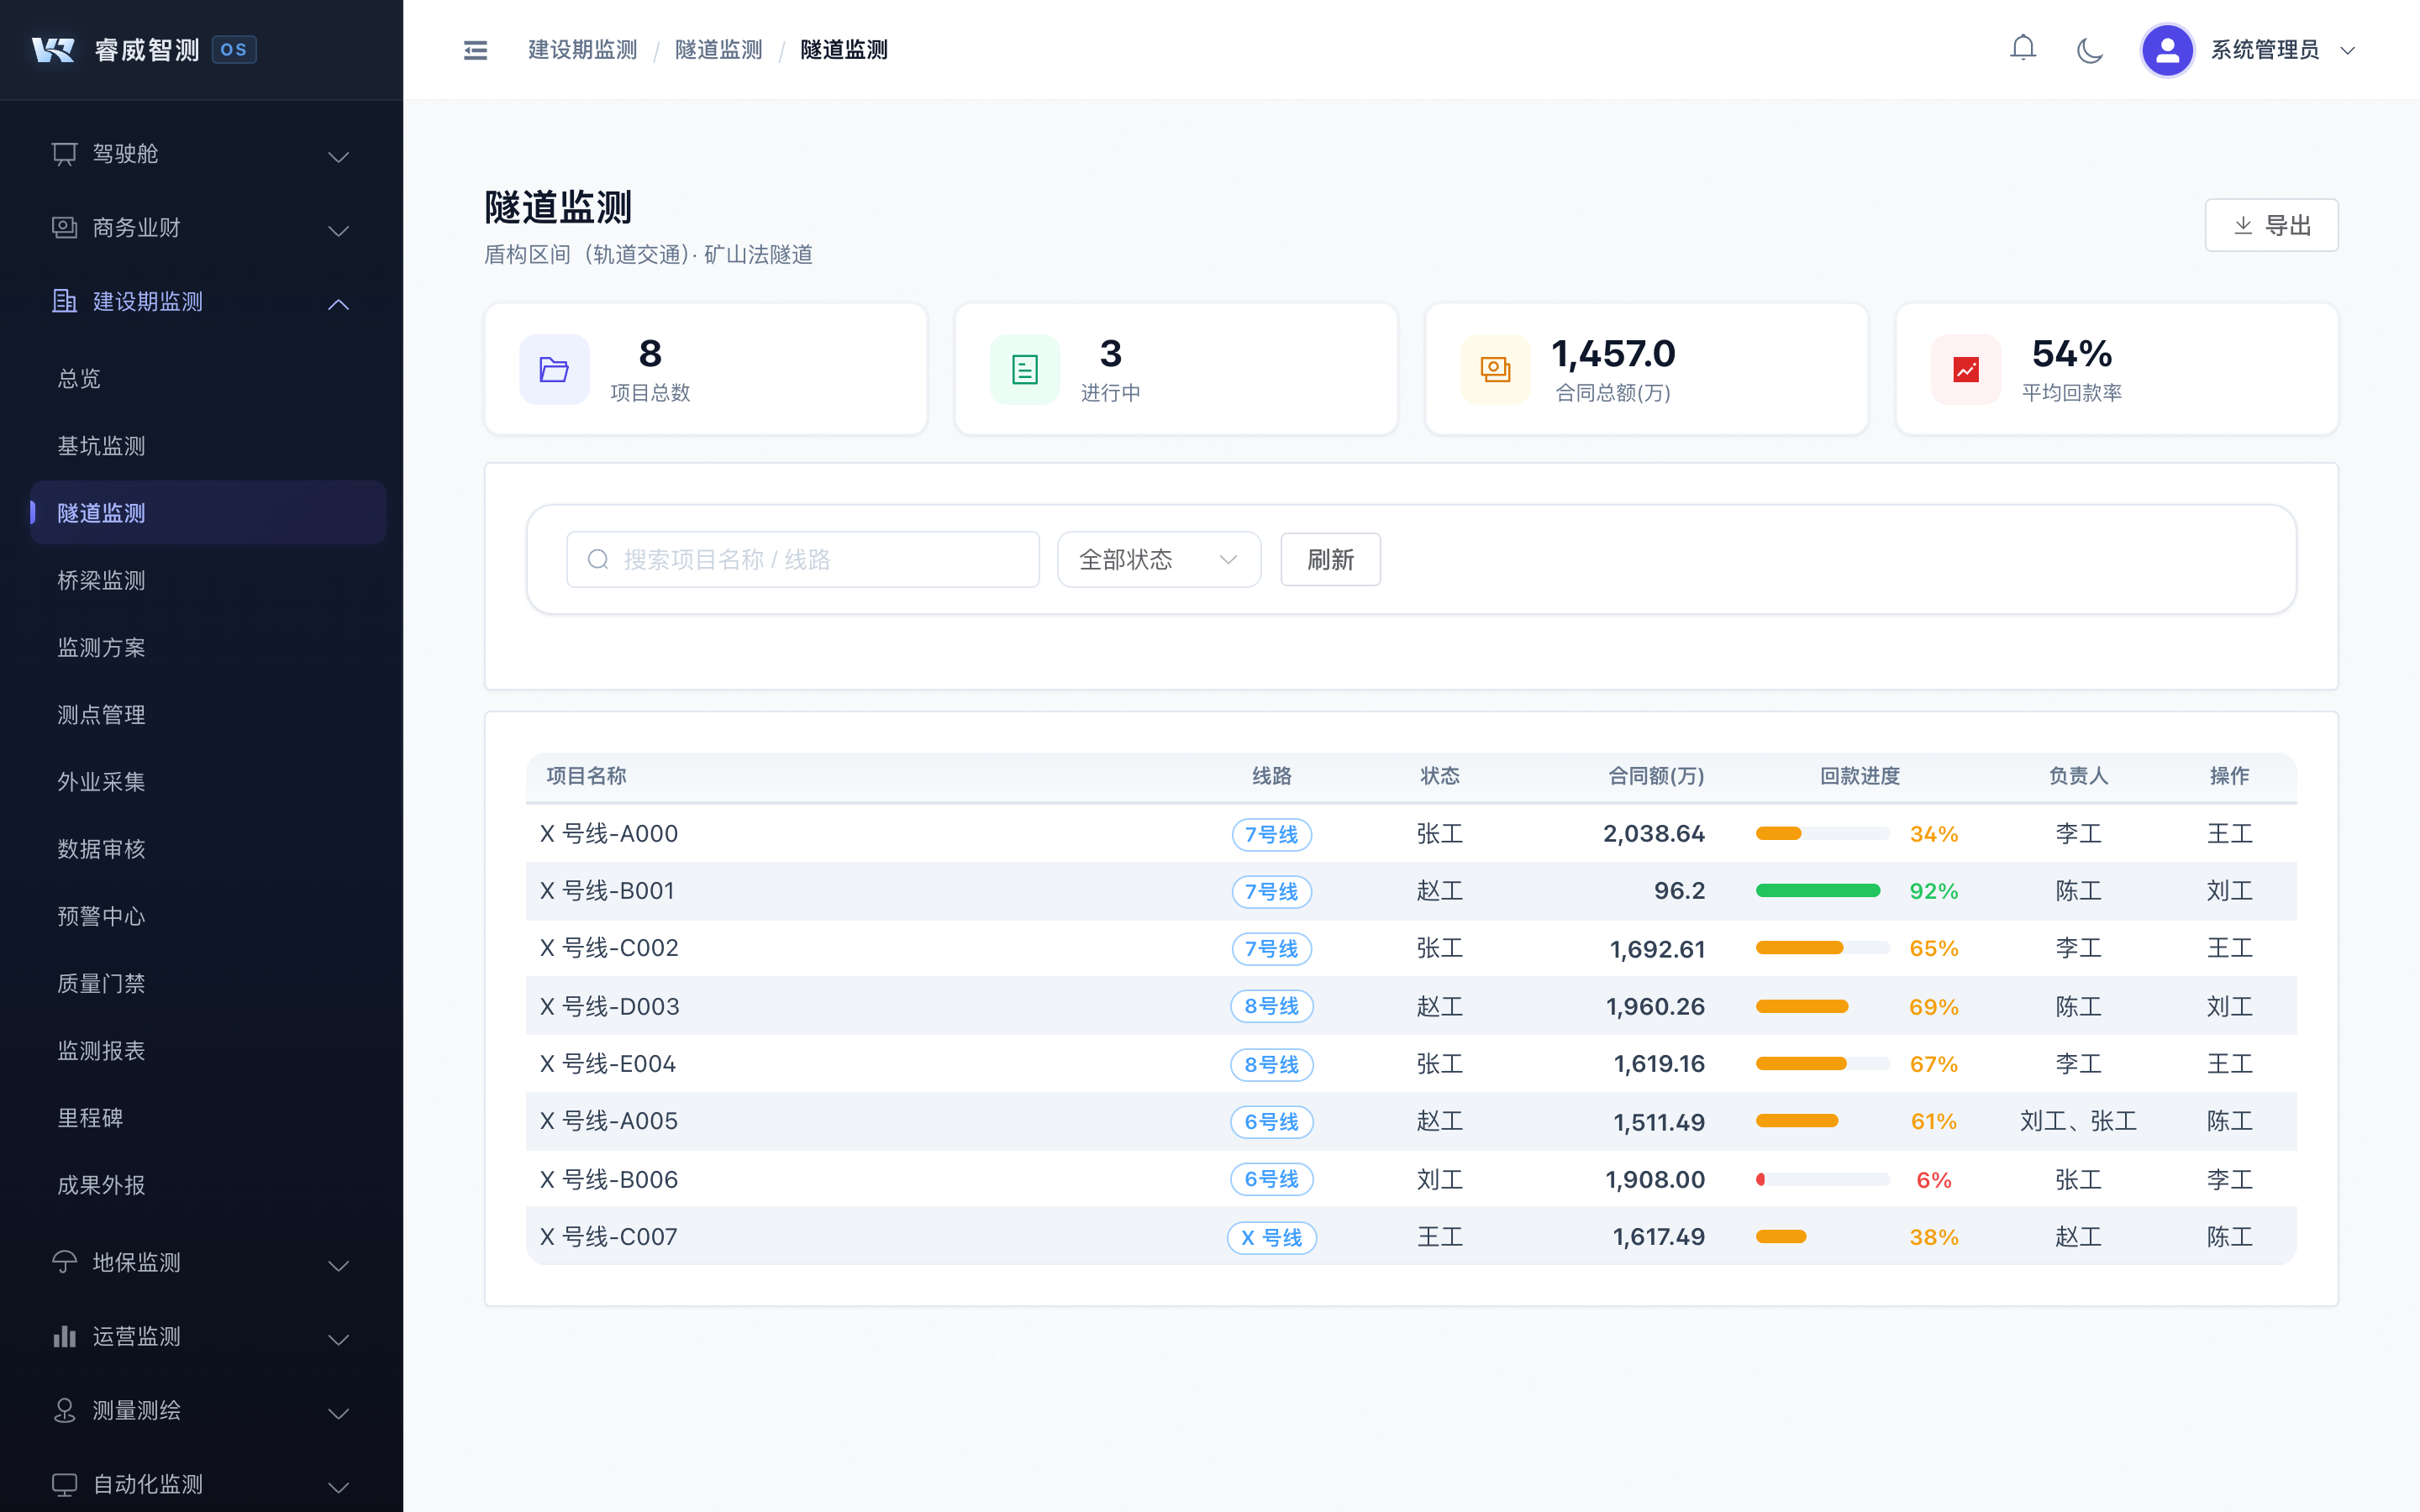
Task: Open the 全部状态 status dropdown
Action: 1158,559
